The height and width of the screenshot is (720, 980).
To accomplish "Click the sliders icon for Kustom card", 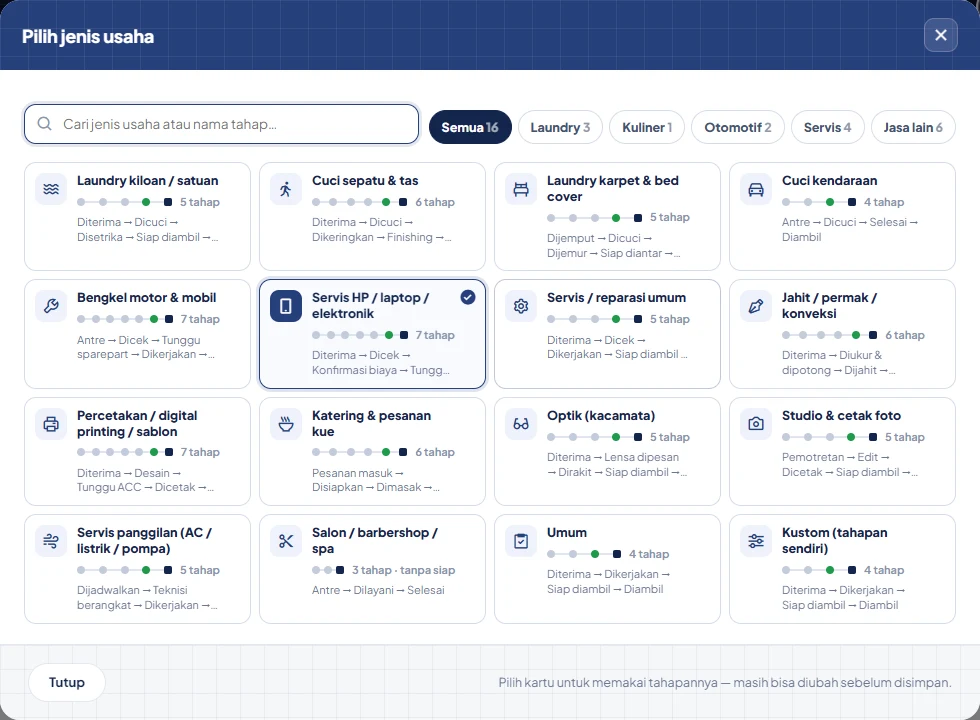I will (756, 541).
